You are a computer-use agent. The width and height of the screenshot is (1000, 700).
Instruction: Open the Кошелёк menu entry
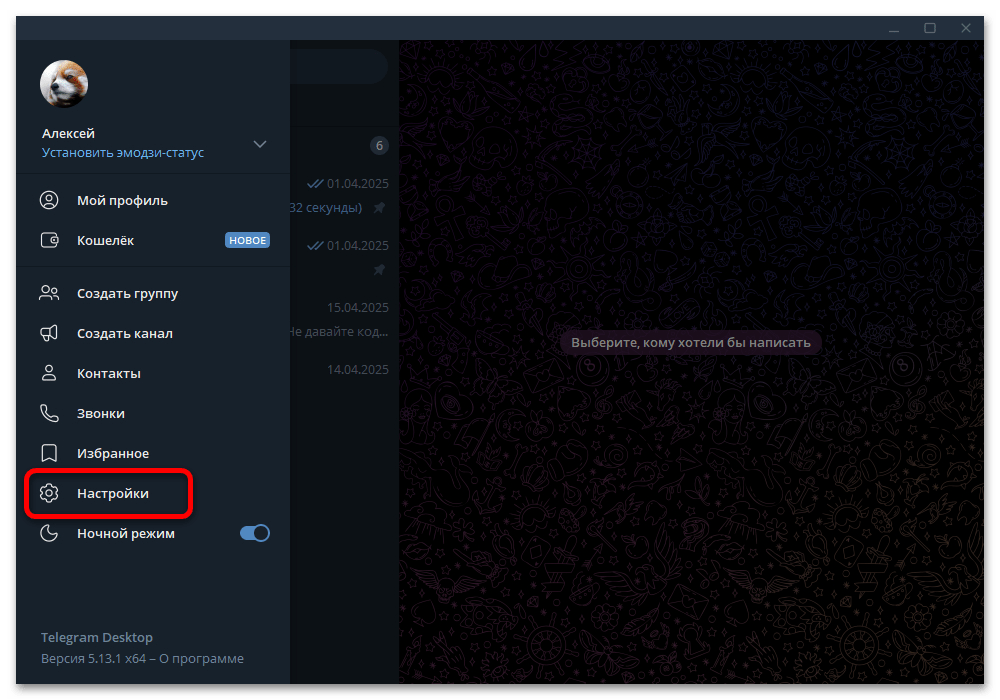(x=153, y=240)
